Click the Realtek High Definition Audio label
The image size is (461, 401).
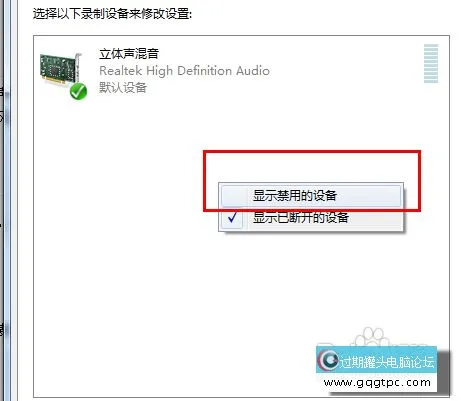pos(184,71)
